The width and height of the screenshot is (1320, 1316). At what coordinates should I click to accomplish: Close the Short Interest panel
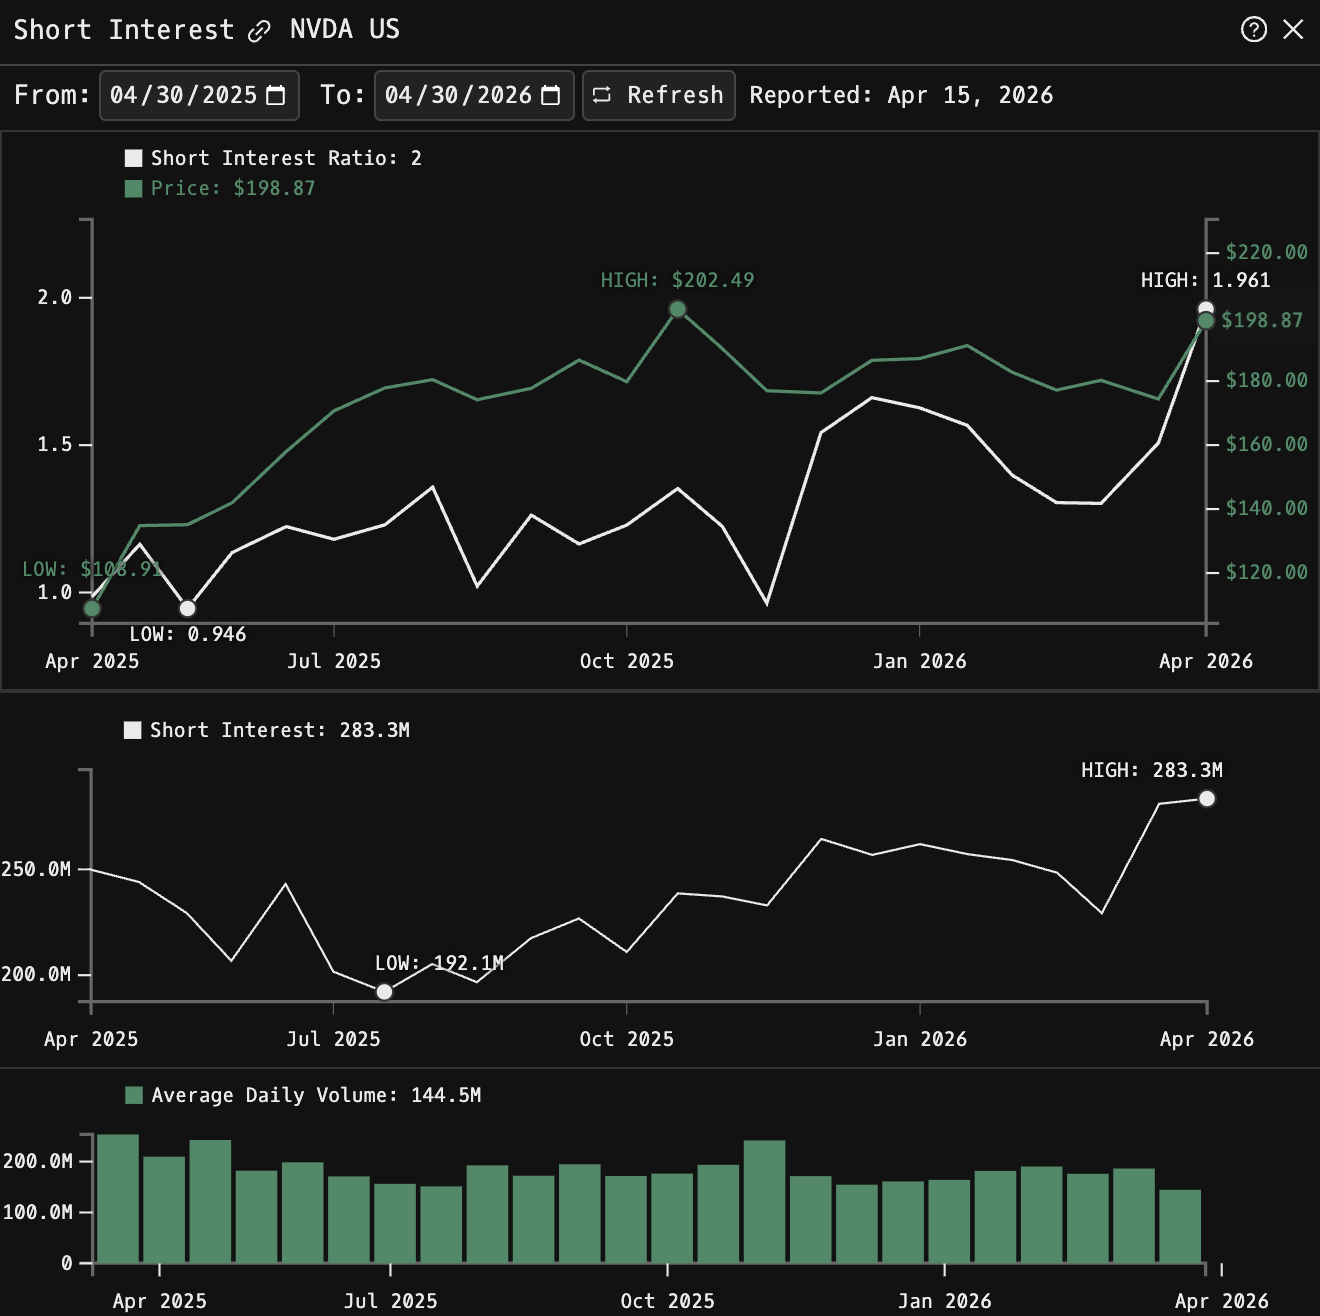pyautogui.click(x=1293, y=29)
